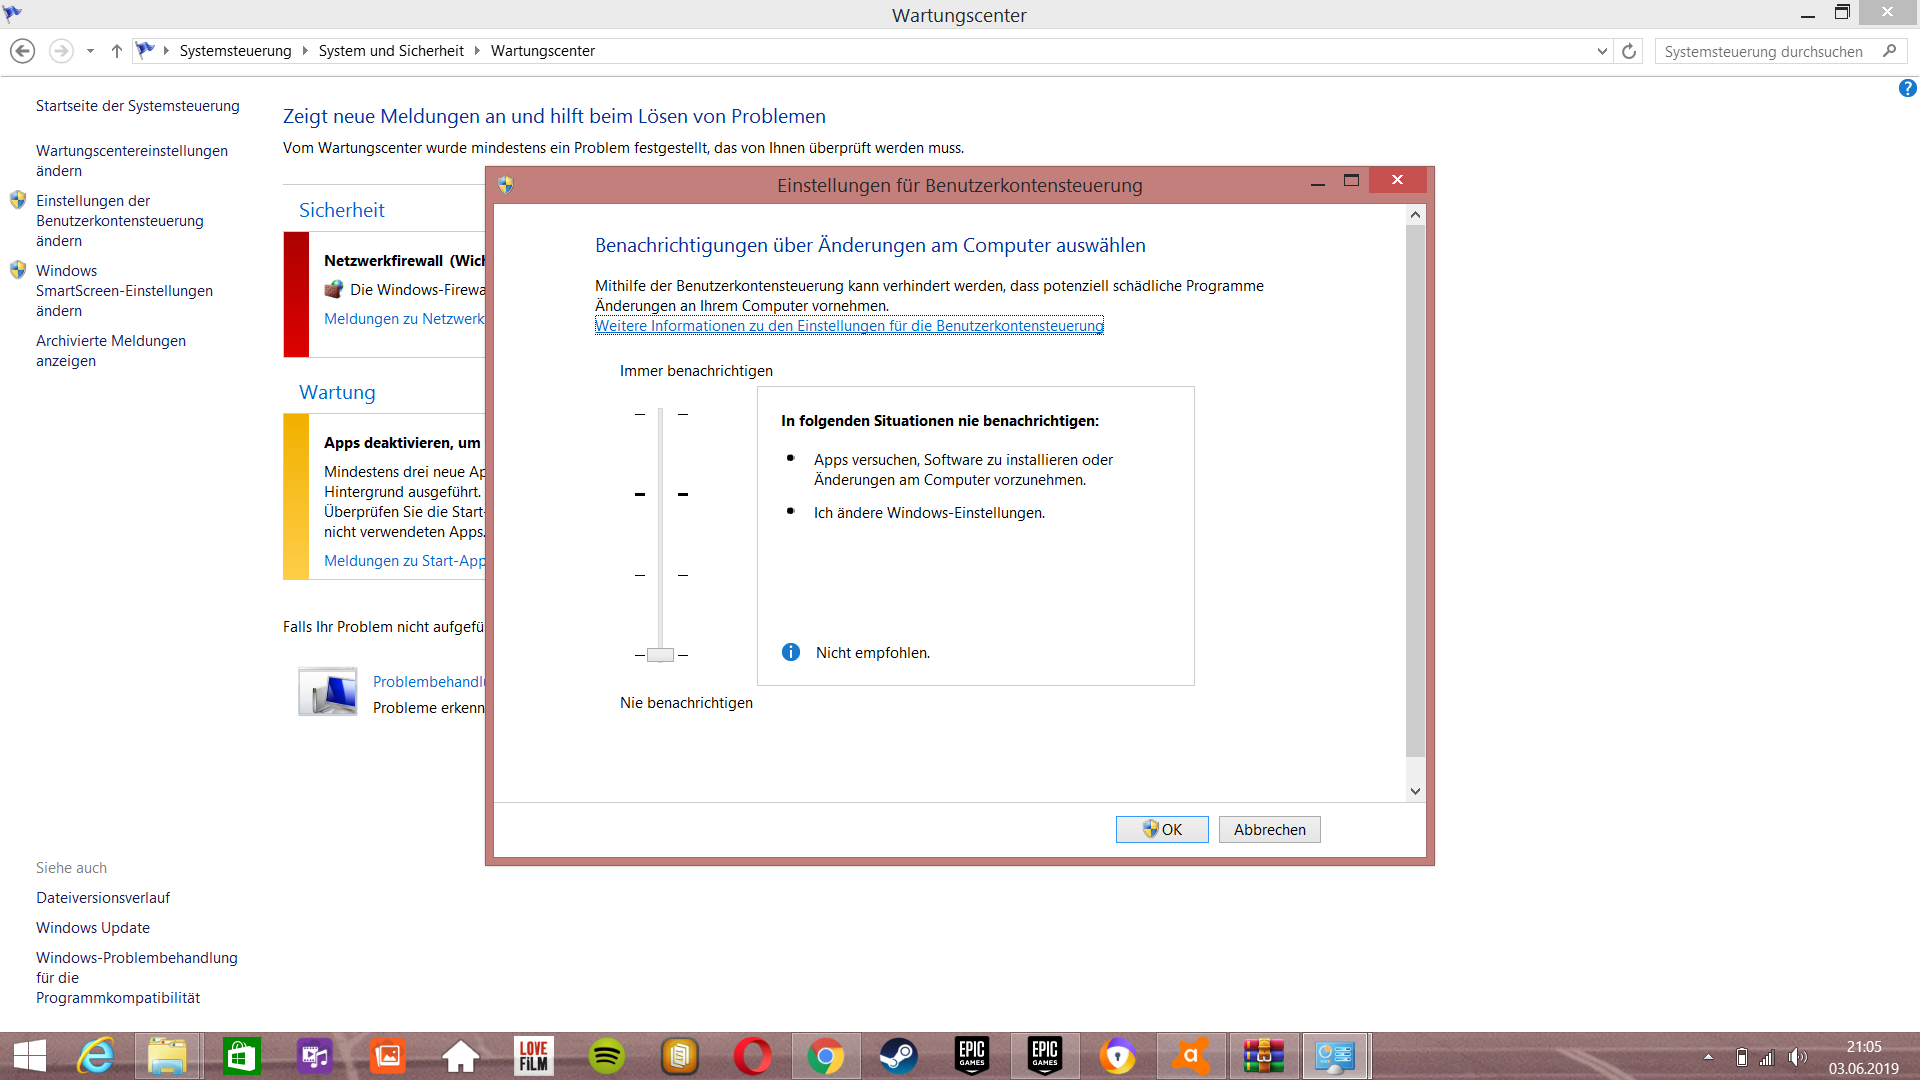Click the Problembehandlung computer icon
The height and width of the screenshot is (1080, 1920).
click(x=328, y=692)
